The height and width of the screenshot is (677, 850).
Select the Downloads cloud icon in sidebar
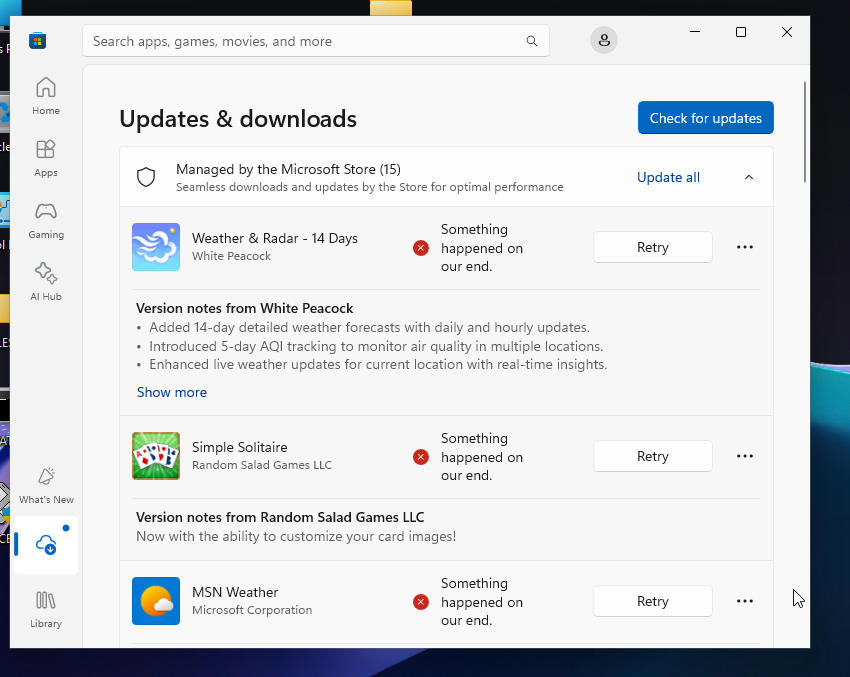coord(46,544)
